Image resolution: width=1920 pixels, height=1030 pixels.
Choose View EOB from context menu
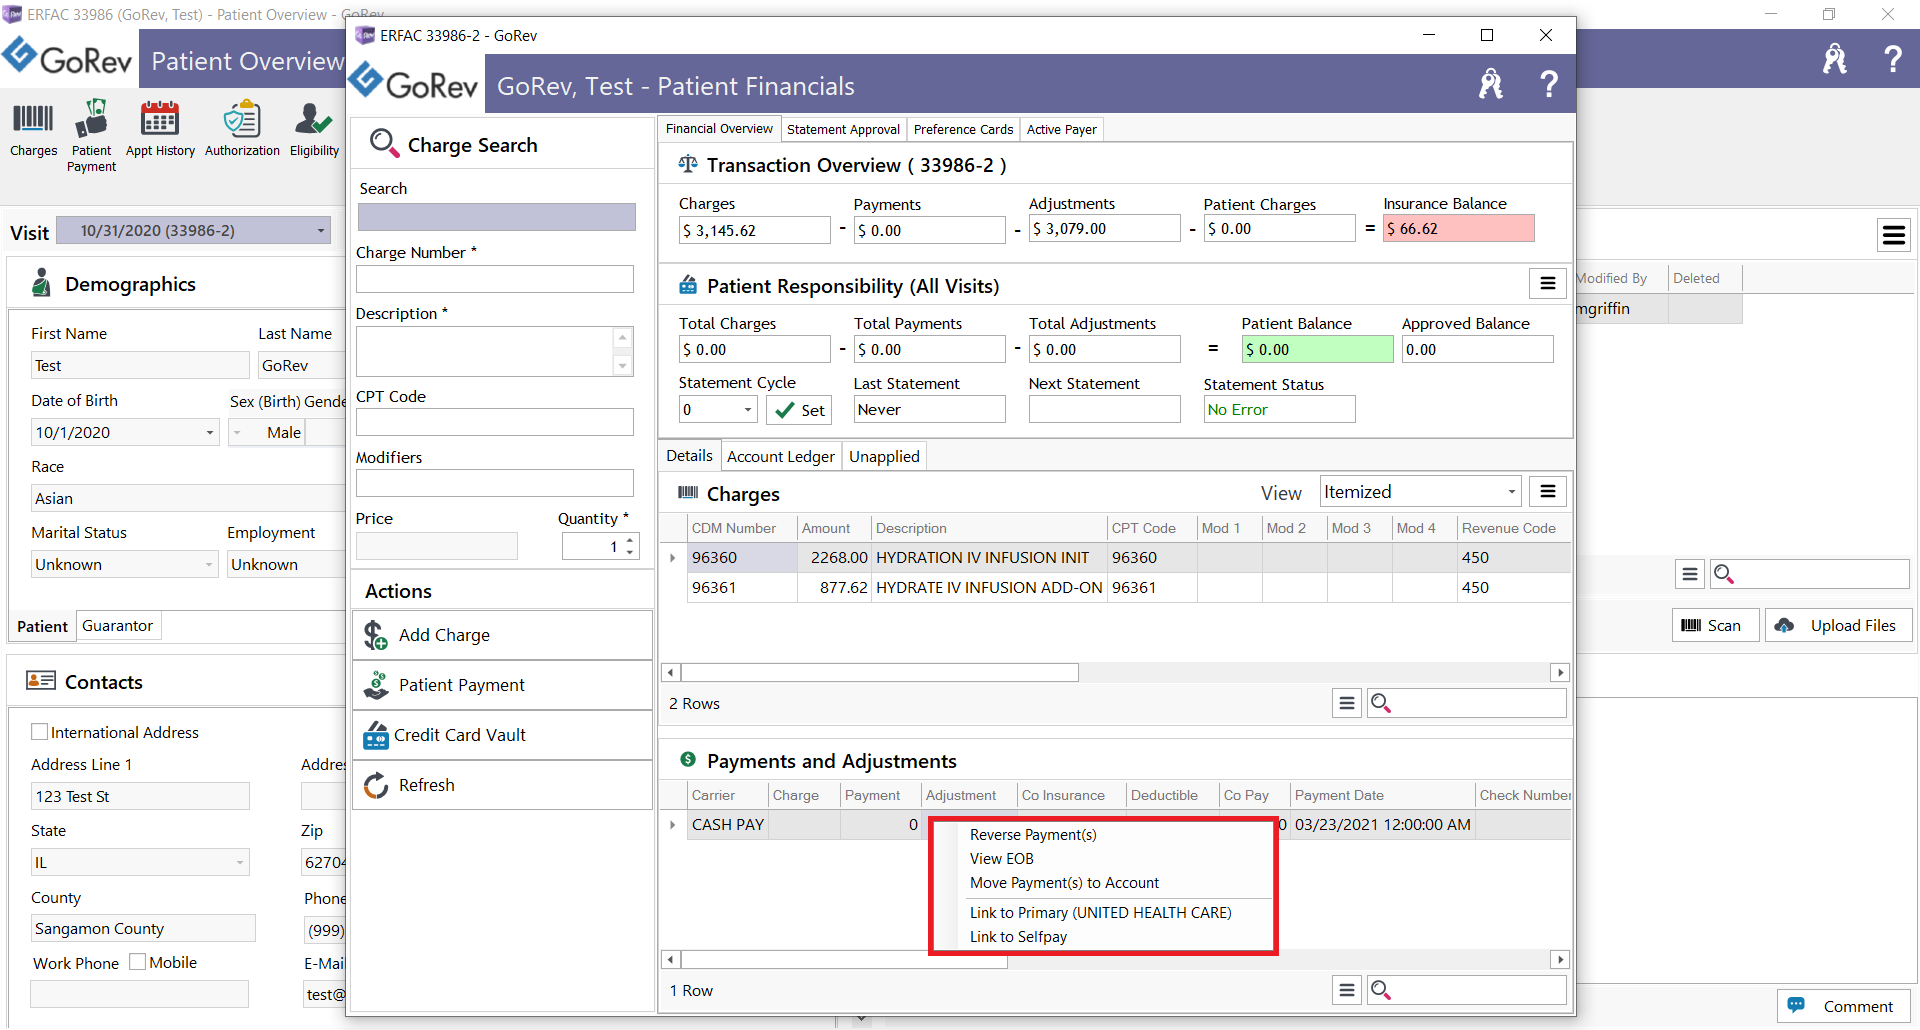[x=1001, y=858]
